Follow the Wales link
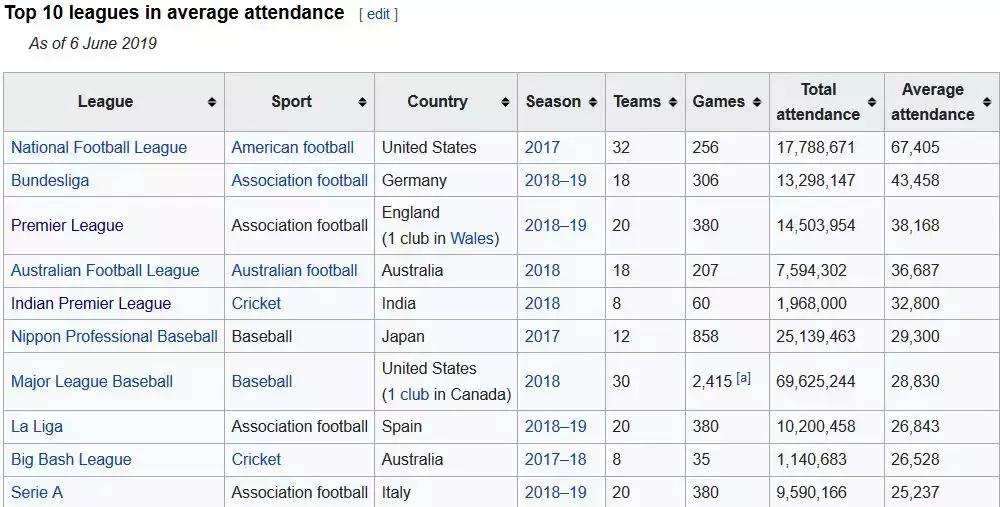The height and width of the screenshot is (507, 1000). click(472, 238)
